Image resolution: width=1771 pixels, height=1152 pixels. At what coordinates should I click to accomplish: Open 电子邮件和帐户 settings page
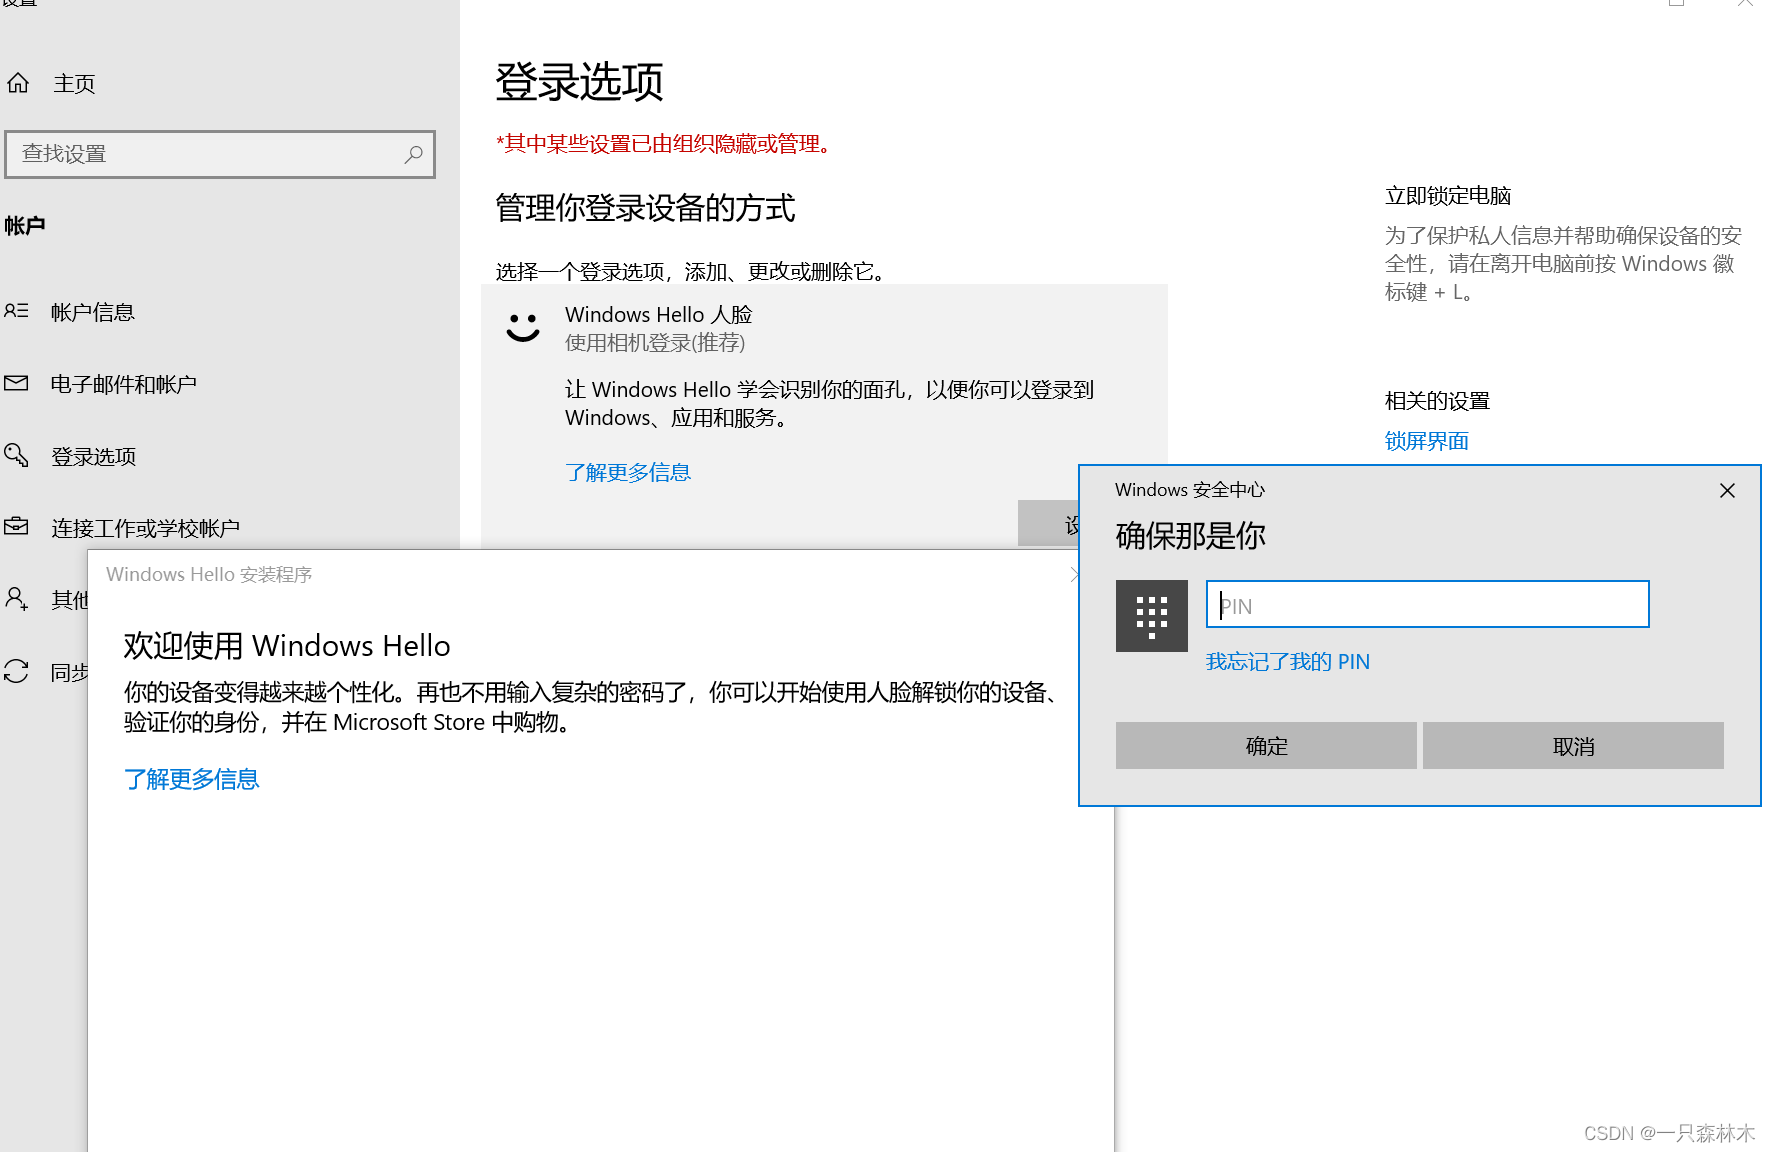(x=124, y=384)
